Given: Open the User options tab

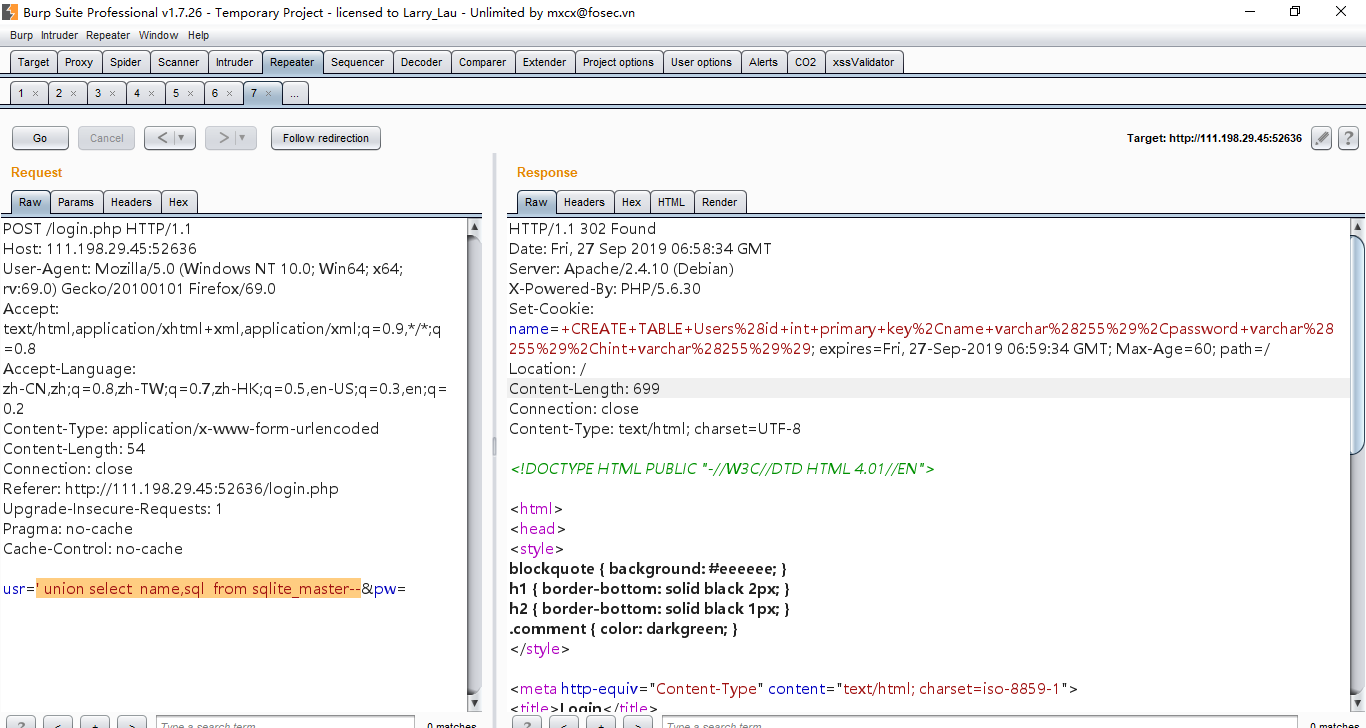Looking at the screenshot, I should 701,62.
